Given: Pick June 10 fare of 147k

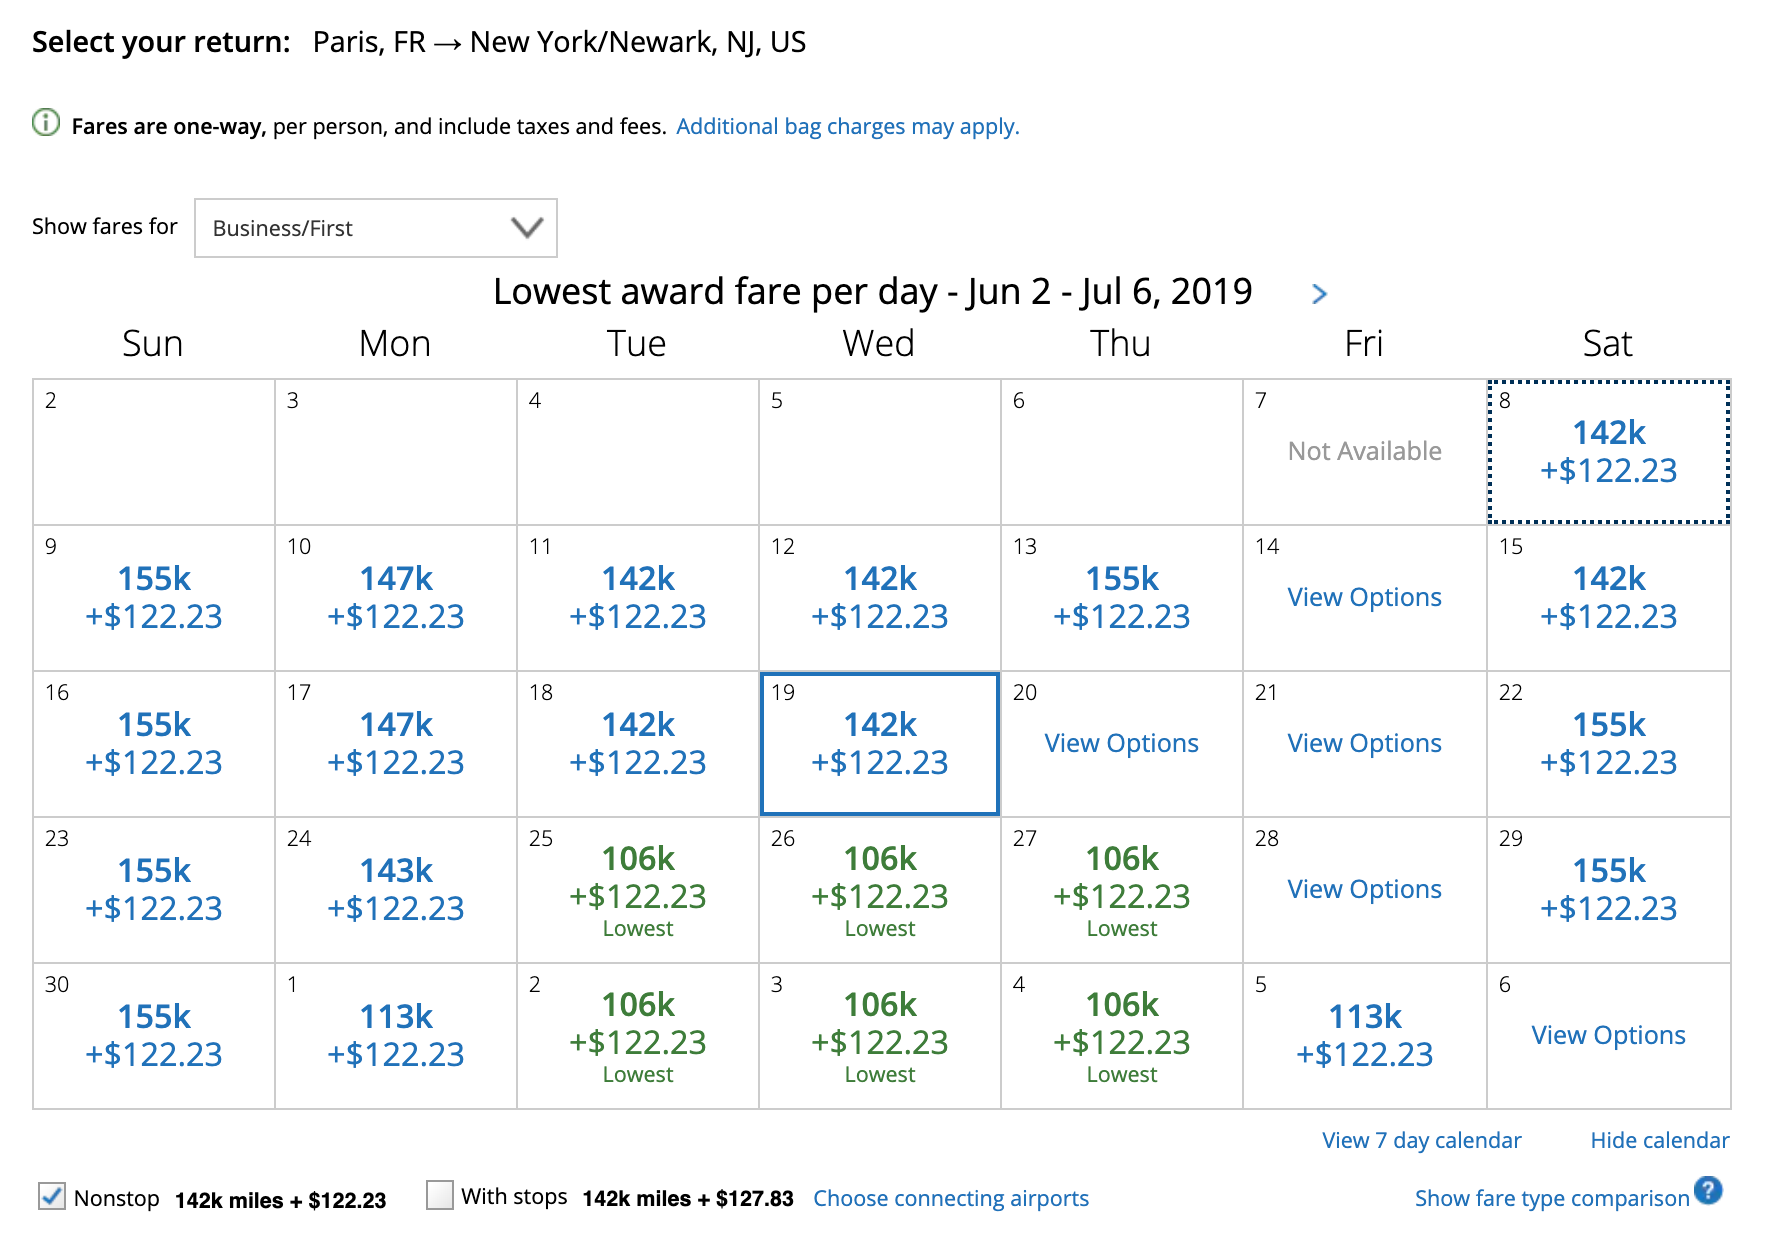Looking at the screenshot, I should pos(395,597).
